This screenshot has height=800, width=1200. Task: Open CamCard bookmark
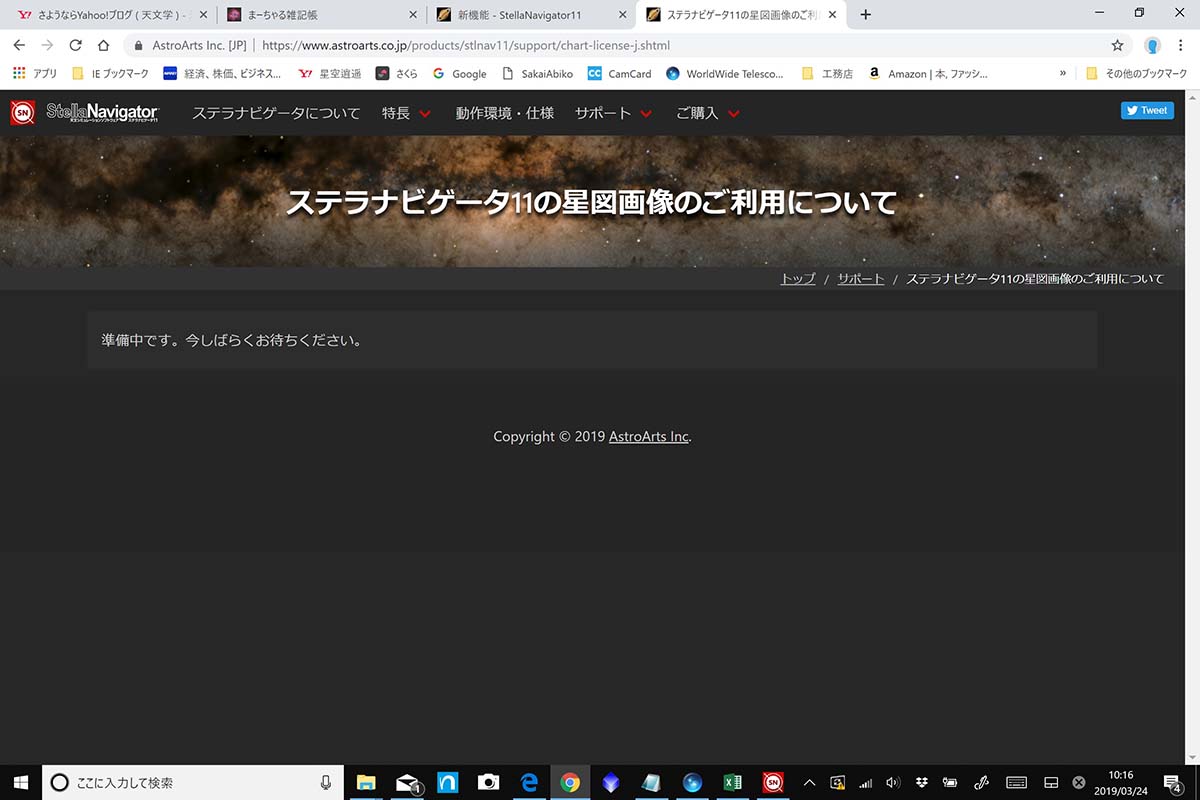click(x=619, y=73)
